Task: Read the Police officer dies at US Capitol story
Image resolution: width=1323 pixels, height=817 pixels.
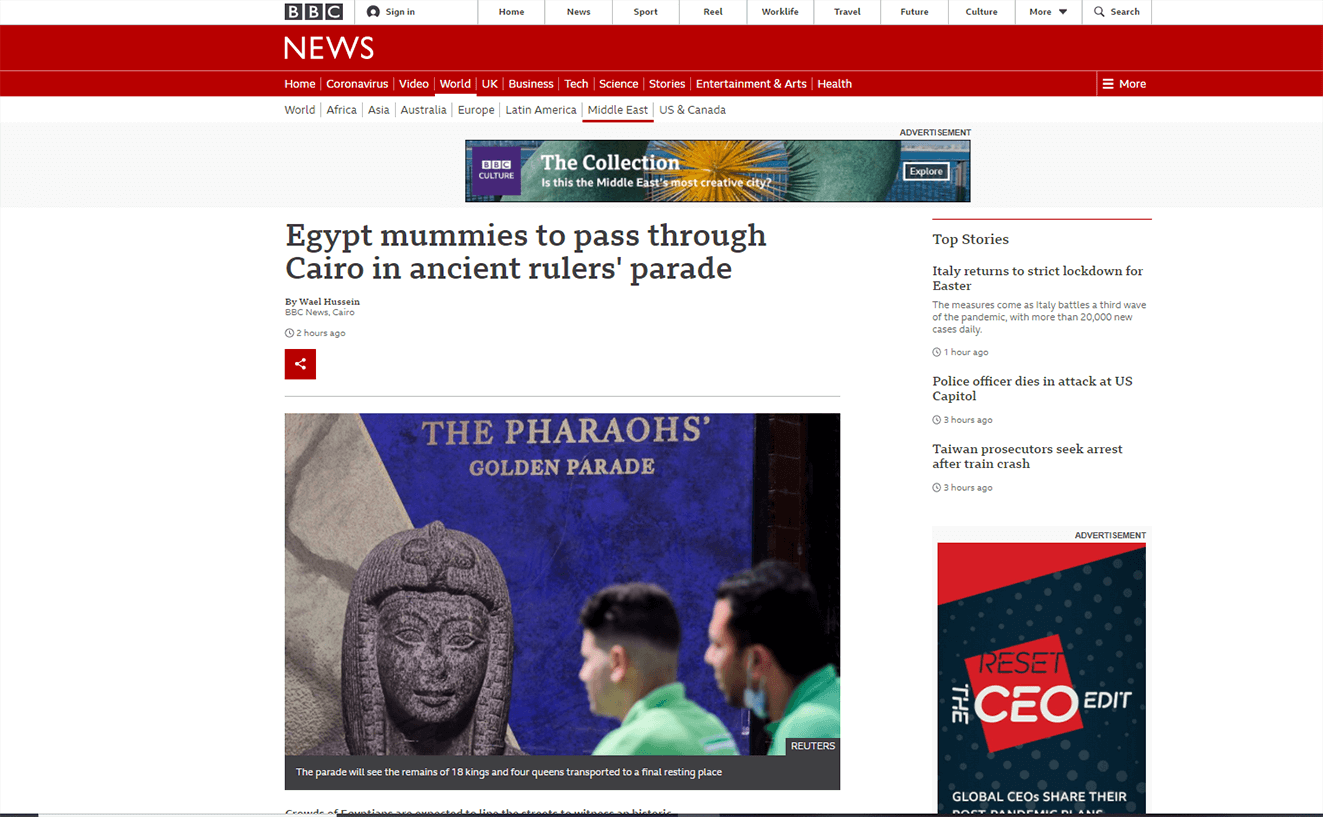Action: (1032, 388)
